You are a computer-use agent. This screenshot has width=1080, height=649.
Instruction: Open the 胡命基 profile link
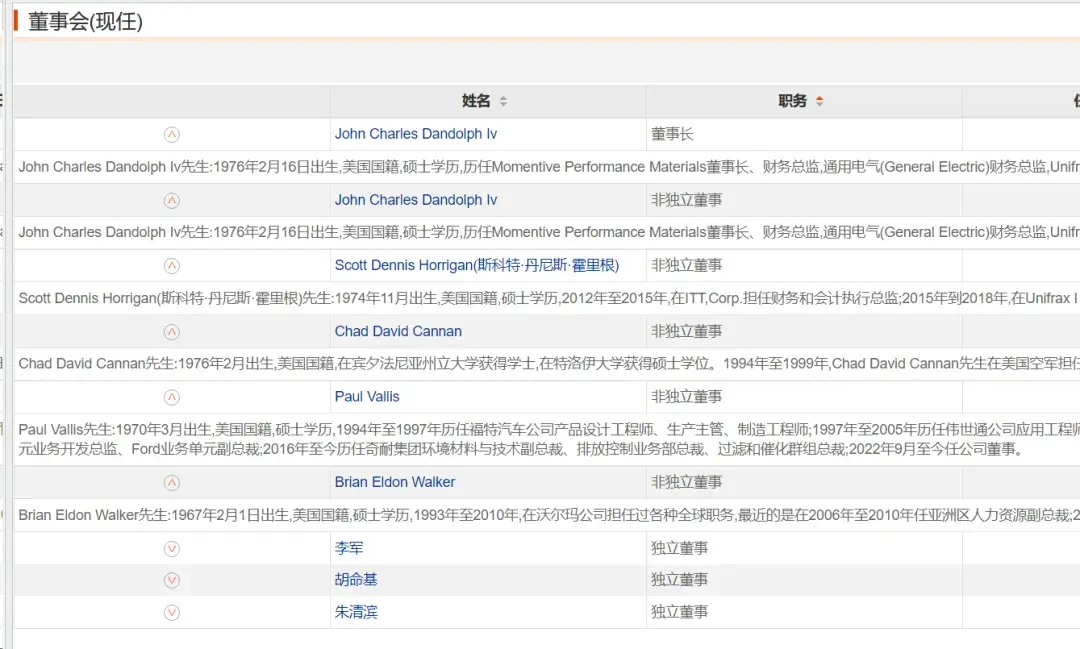(356, 580)
